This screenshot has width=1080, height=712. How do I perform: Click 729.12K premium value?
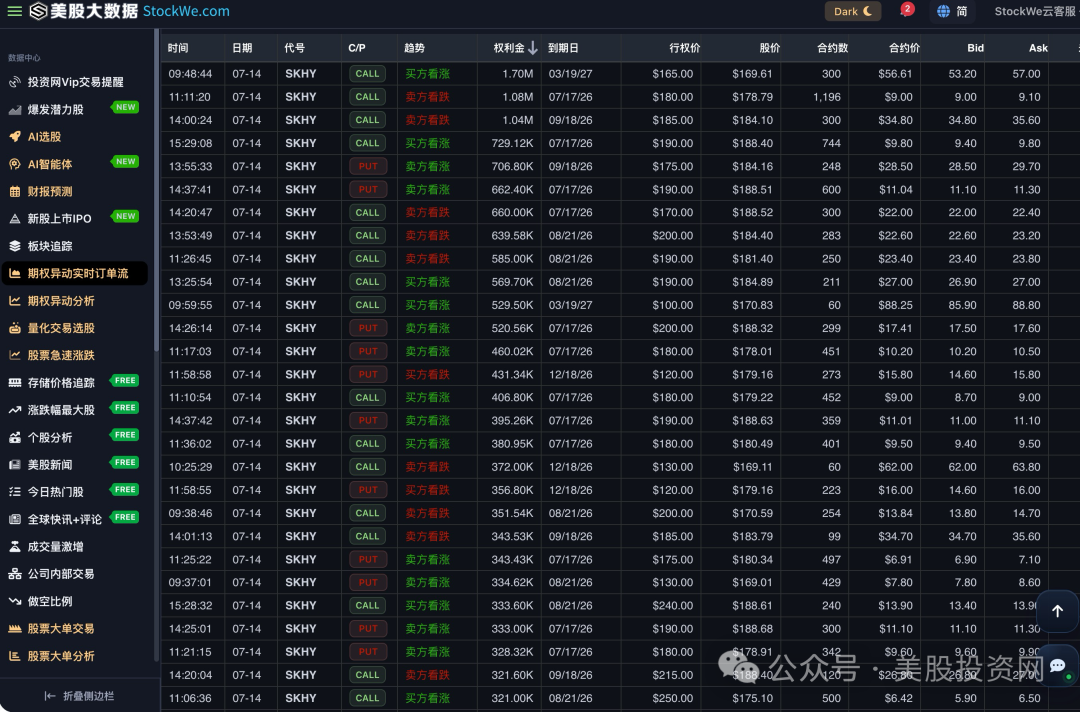coord(512,143)
